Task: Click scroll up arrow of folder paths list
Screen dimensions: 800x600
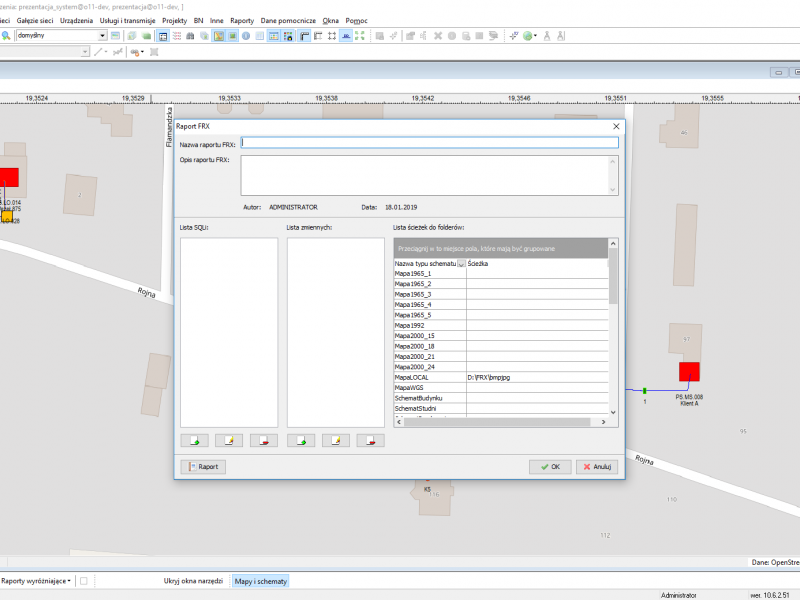Action: pyautogui.click(x=613, y=243)
